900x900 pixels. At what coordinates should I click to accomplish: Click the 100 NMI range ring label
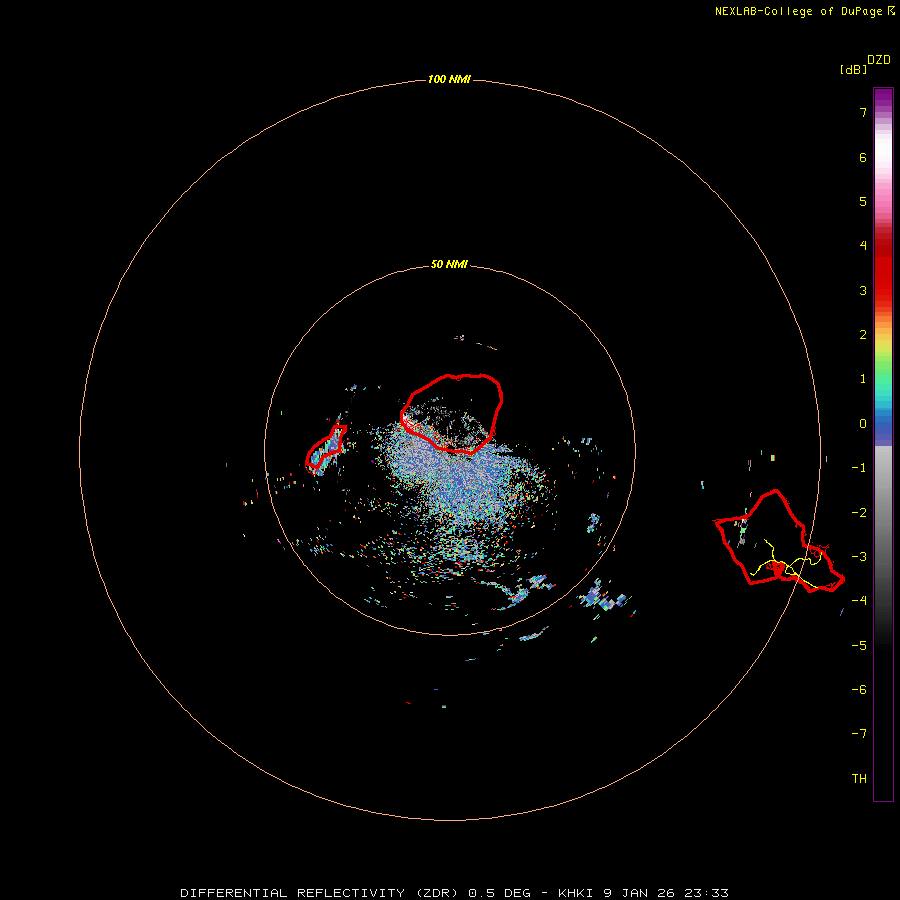click(449, 79)
